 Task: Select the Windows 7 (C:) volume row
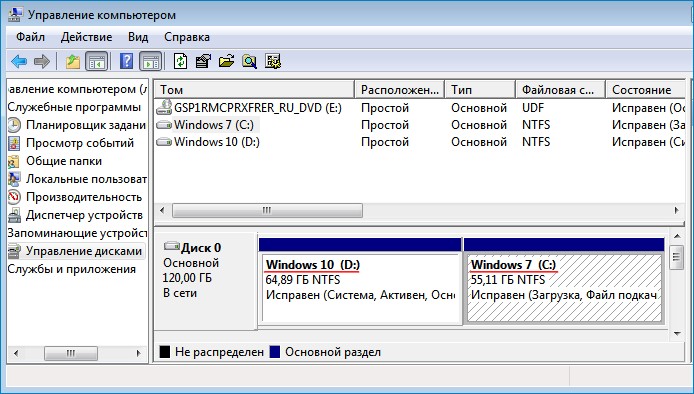point(420,125)
